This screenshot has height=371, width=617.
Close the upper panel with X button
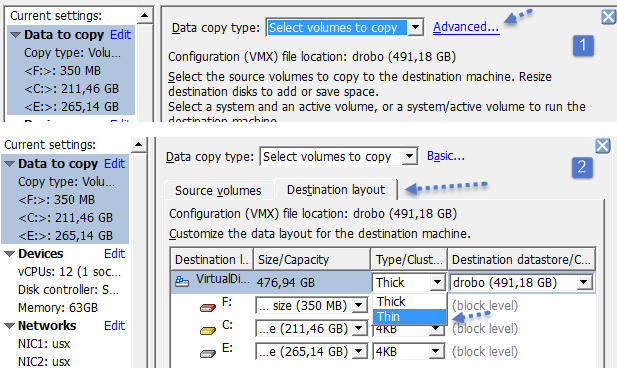(x=608, y=17)
